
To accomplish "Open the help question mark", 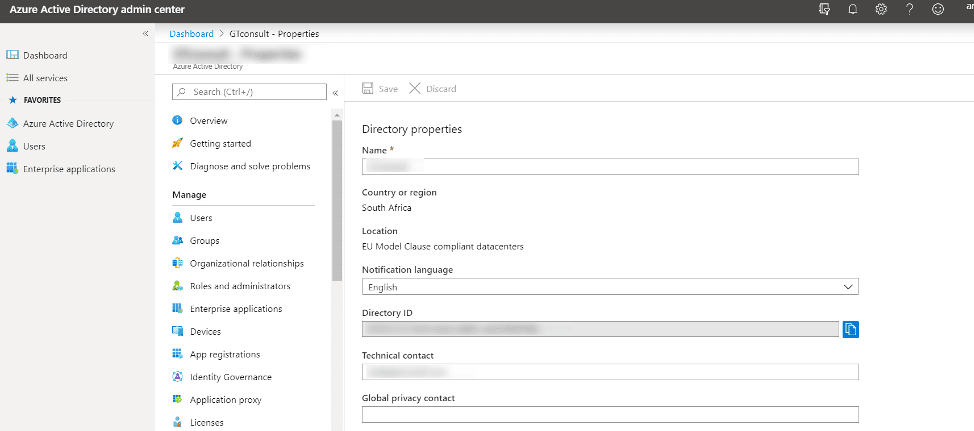I will tap(909, 9).
